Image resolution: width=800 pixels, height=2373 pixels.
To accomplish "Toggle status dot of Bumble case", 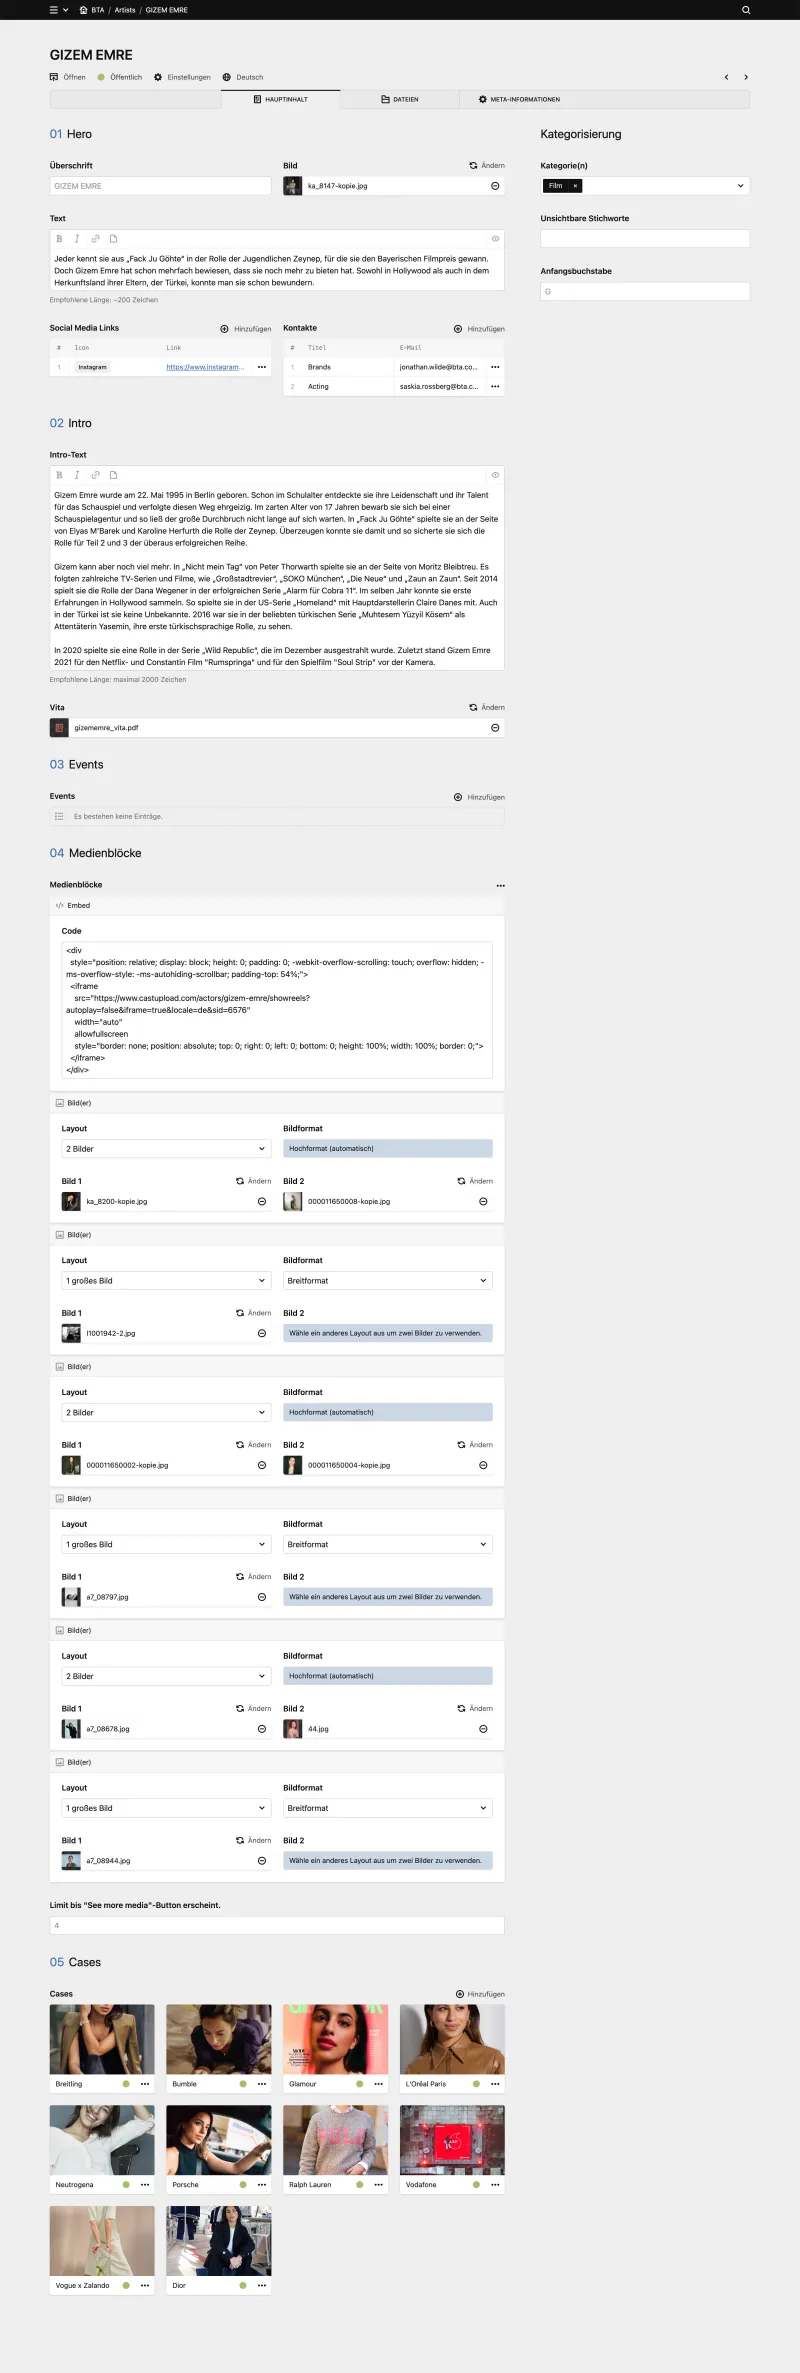I will pyautogui.click(x=243, y=2084).
